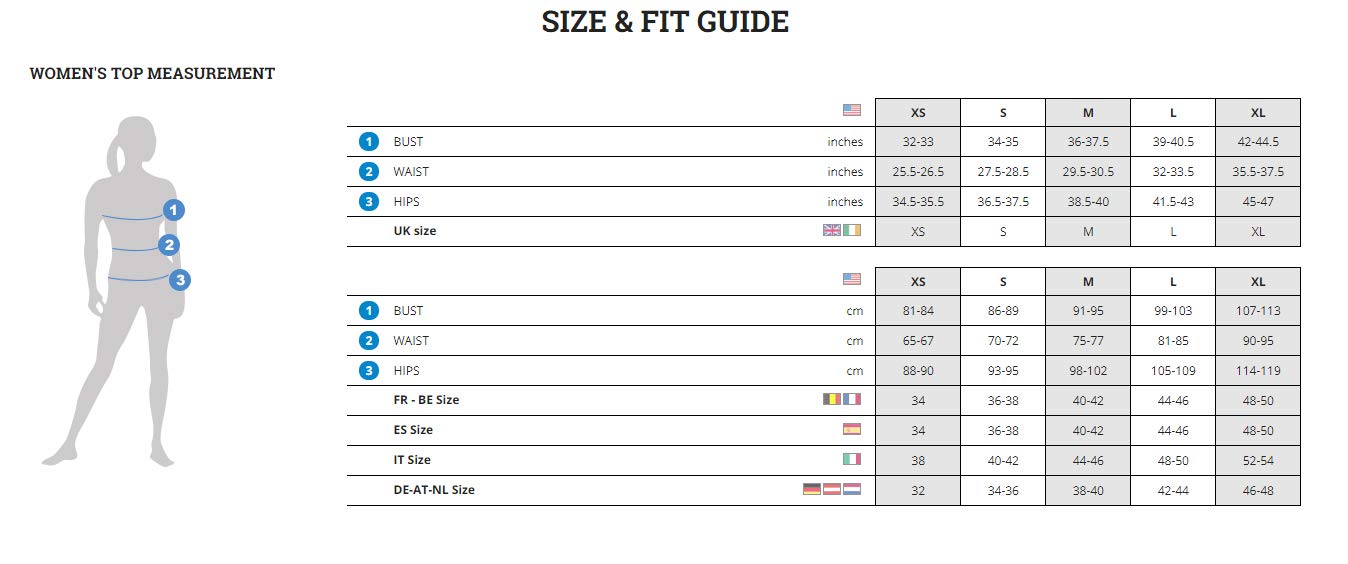Select the XS column header in the cm table
The width and height of the screenshot is (1348, 564).
[917, 282]
